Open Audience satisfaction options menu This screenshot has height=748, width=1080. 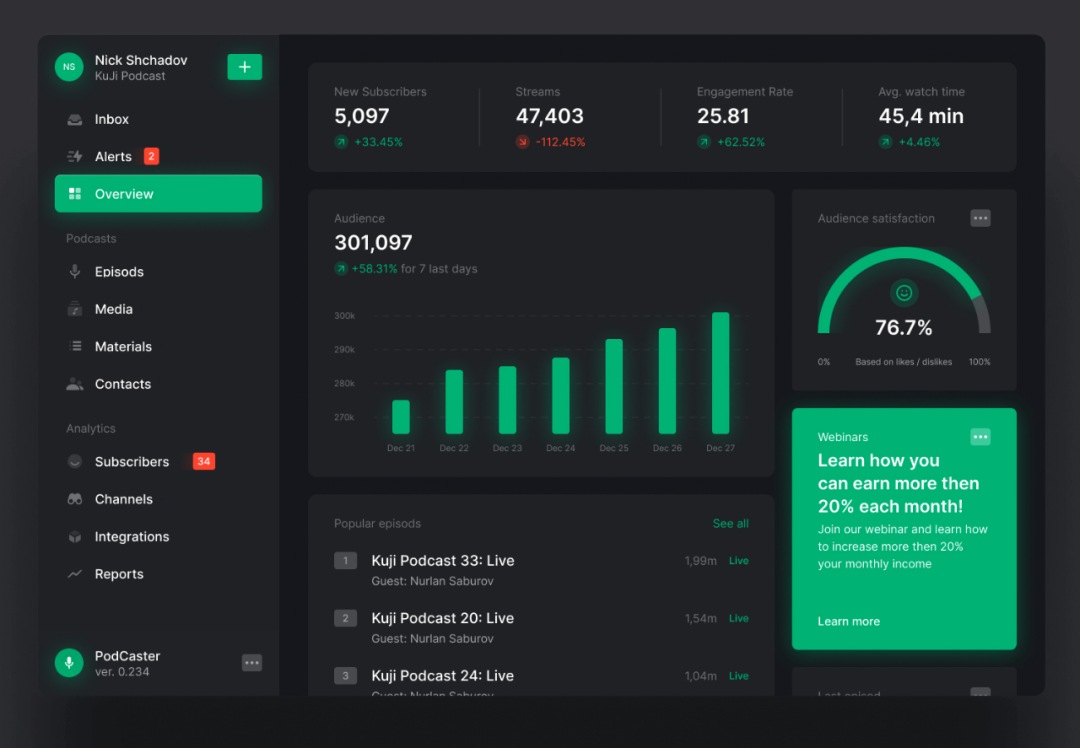click(980, 218)
